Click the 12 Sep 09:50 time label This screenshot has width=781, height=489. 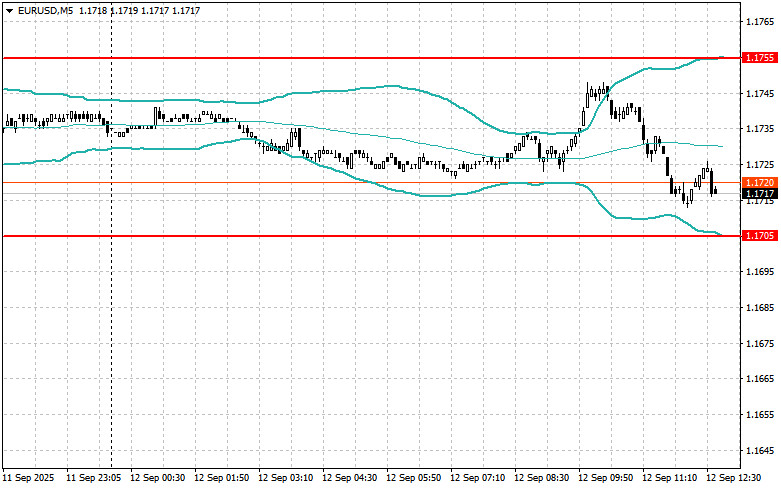point(606,478)
